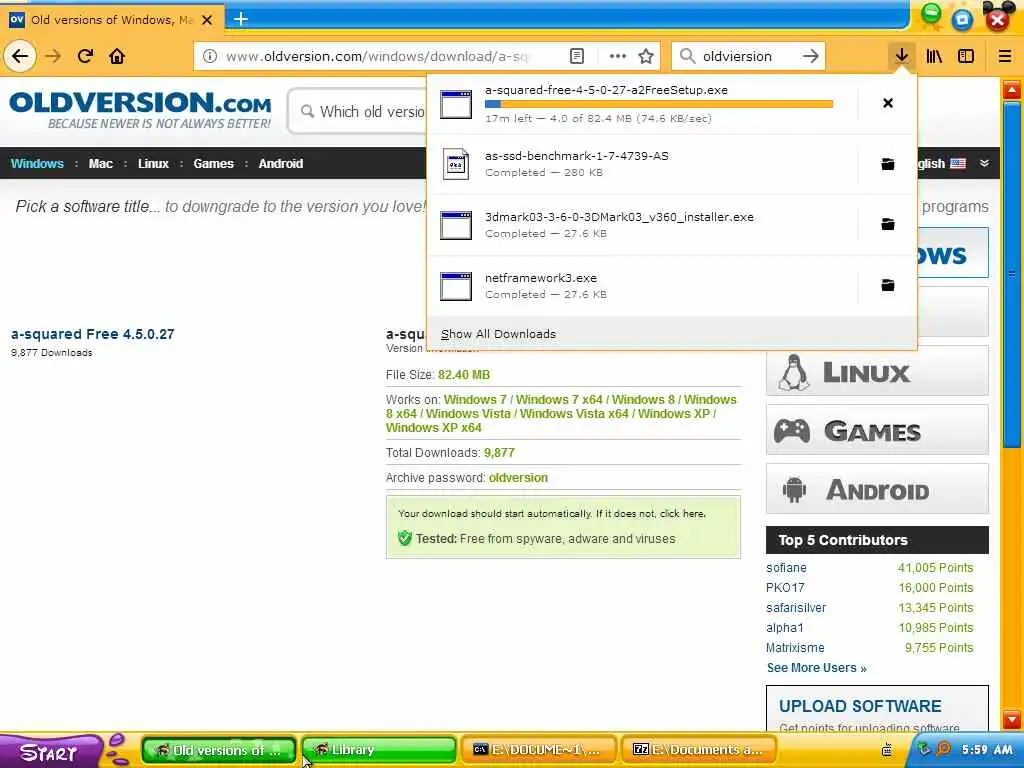Image resolution: width=1024 pixels, height=768 pixels.
Task: Open the Library toolbar icon
Action: pyautogui.click(x=934, y=56)
